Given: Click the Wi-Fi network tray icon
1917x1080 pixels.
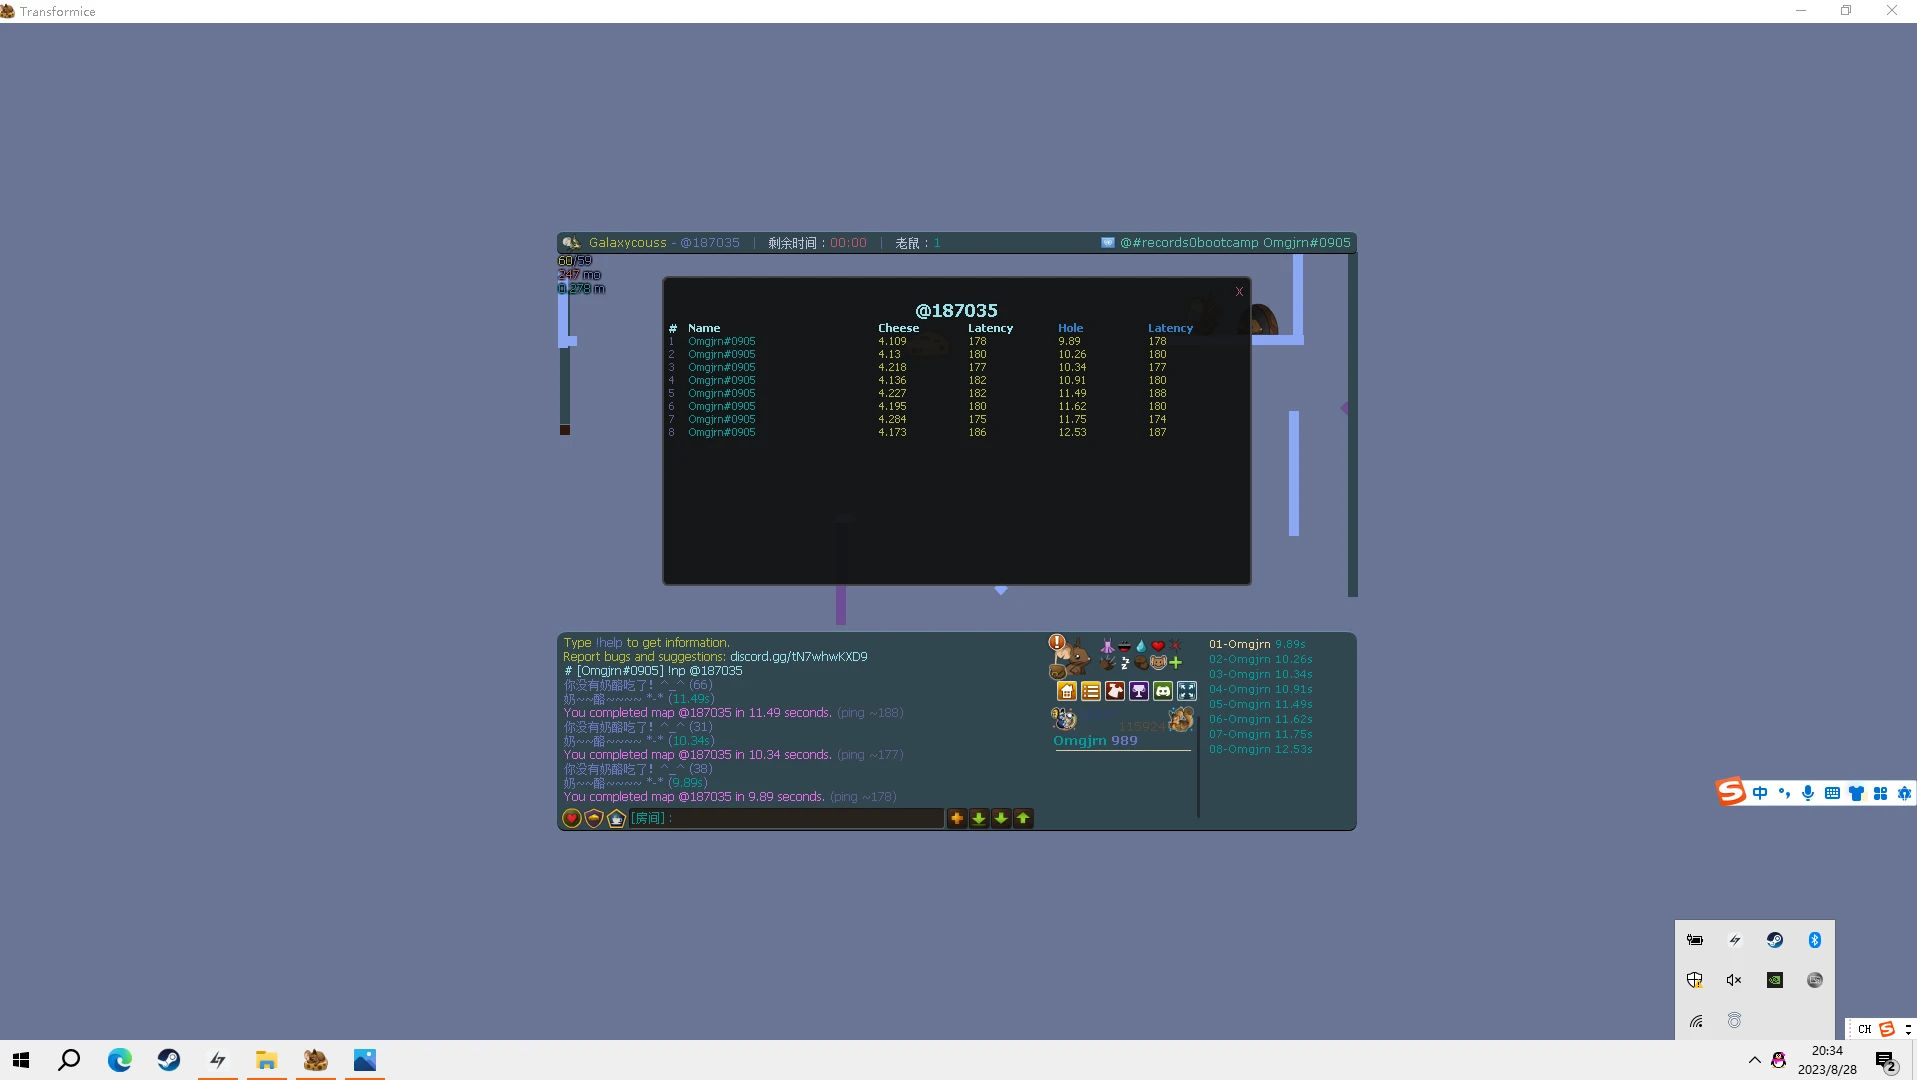Looking at the screenshot, I should [1695, 1021].
